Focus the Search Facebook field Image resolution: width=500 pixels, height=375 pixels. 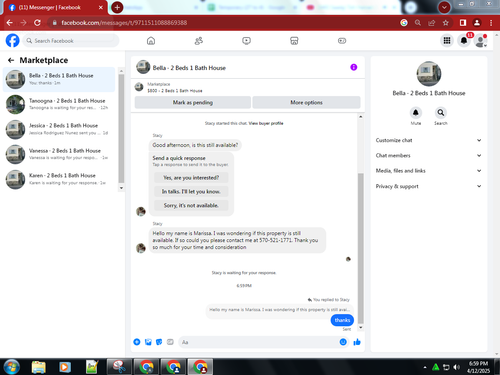pyautogui.click(x=71, y=41)
